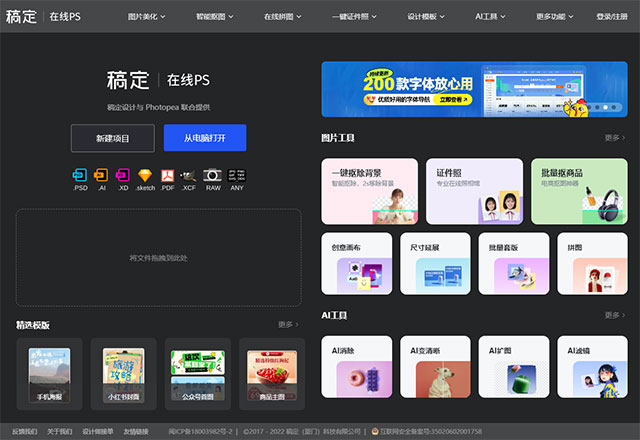640x440 pixels.
Task: Click the 登录/注册 link
Action: tap(609, 17)
